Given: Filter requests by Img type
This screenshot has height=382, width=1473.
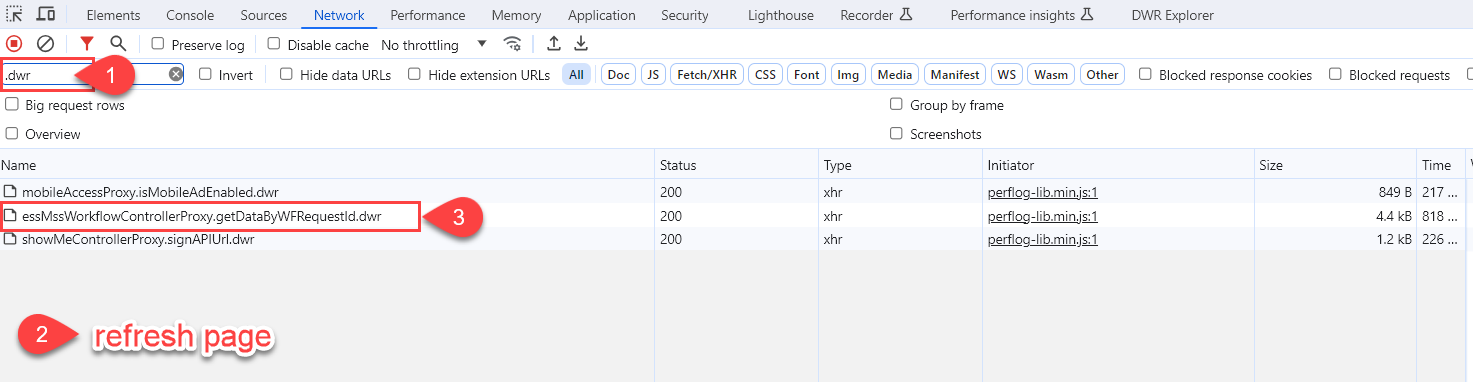Looking at the screenshot, I should point(849,74).
